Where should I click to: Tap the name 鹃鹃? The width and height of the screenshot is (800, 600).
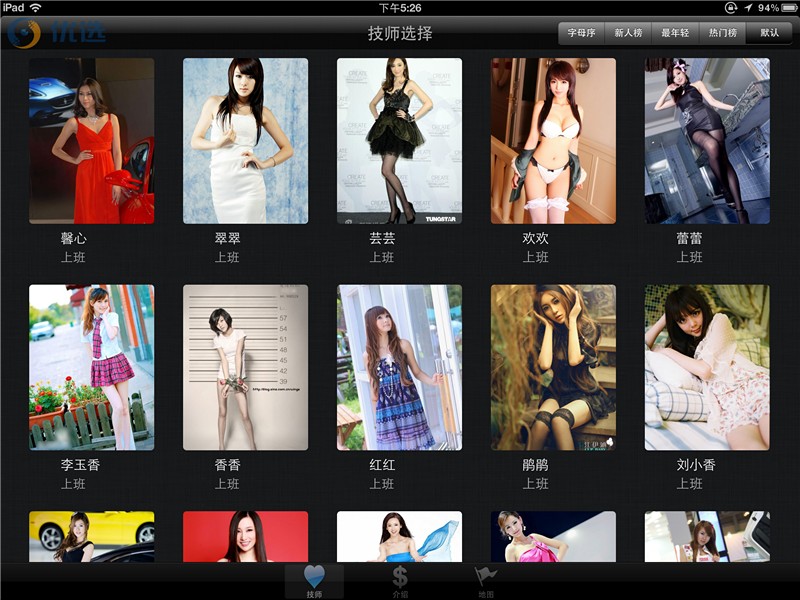pyautogui.click(x=535, y=465)
